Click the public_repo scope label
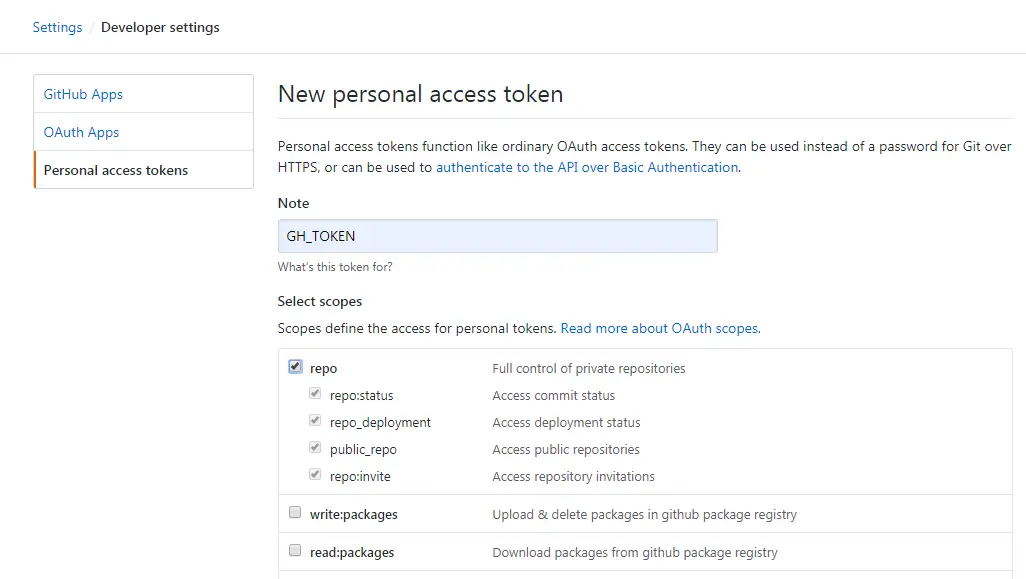 362,449
